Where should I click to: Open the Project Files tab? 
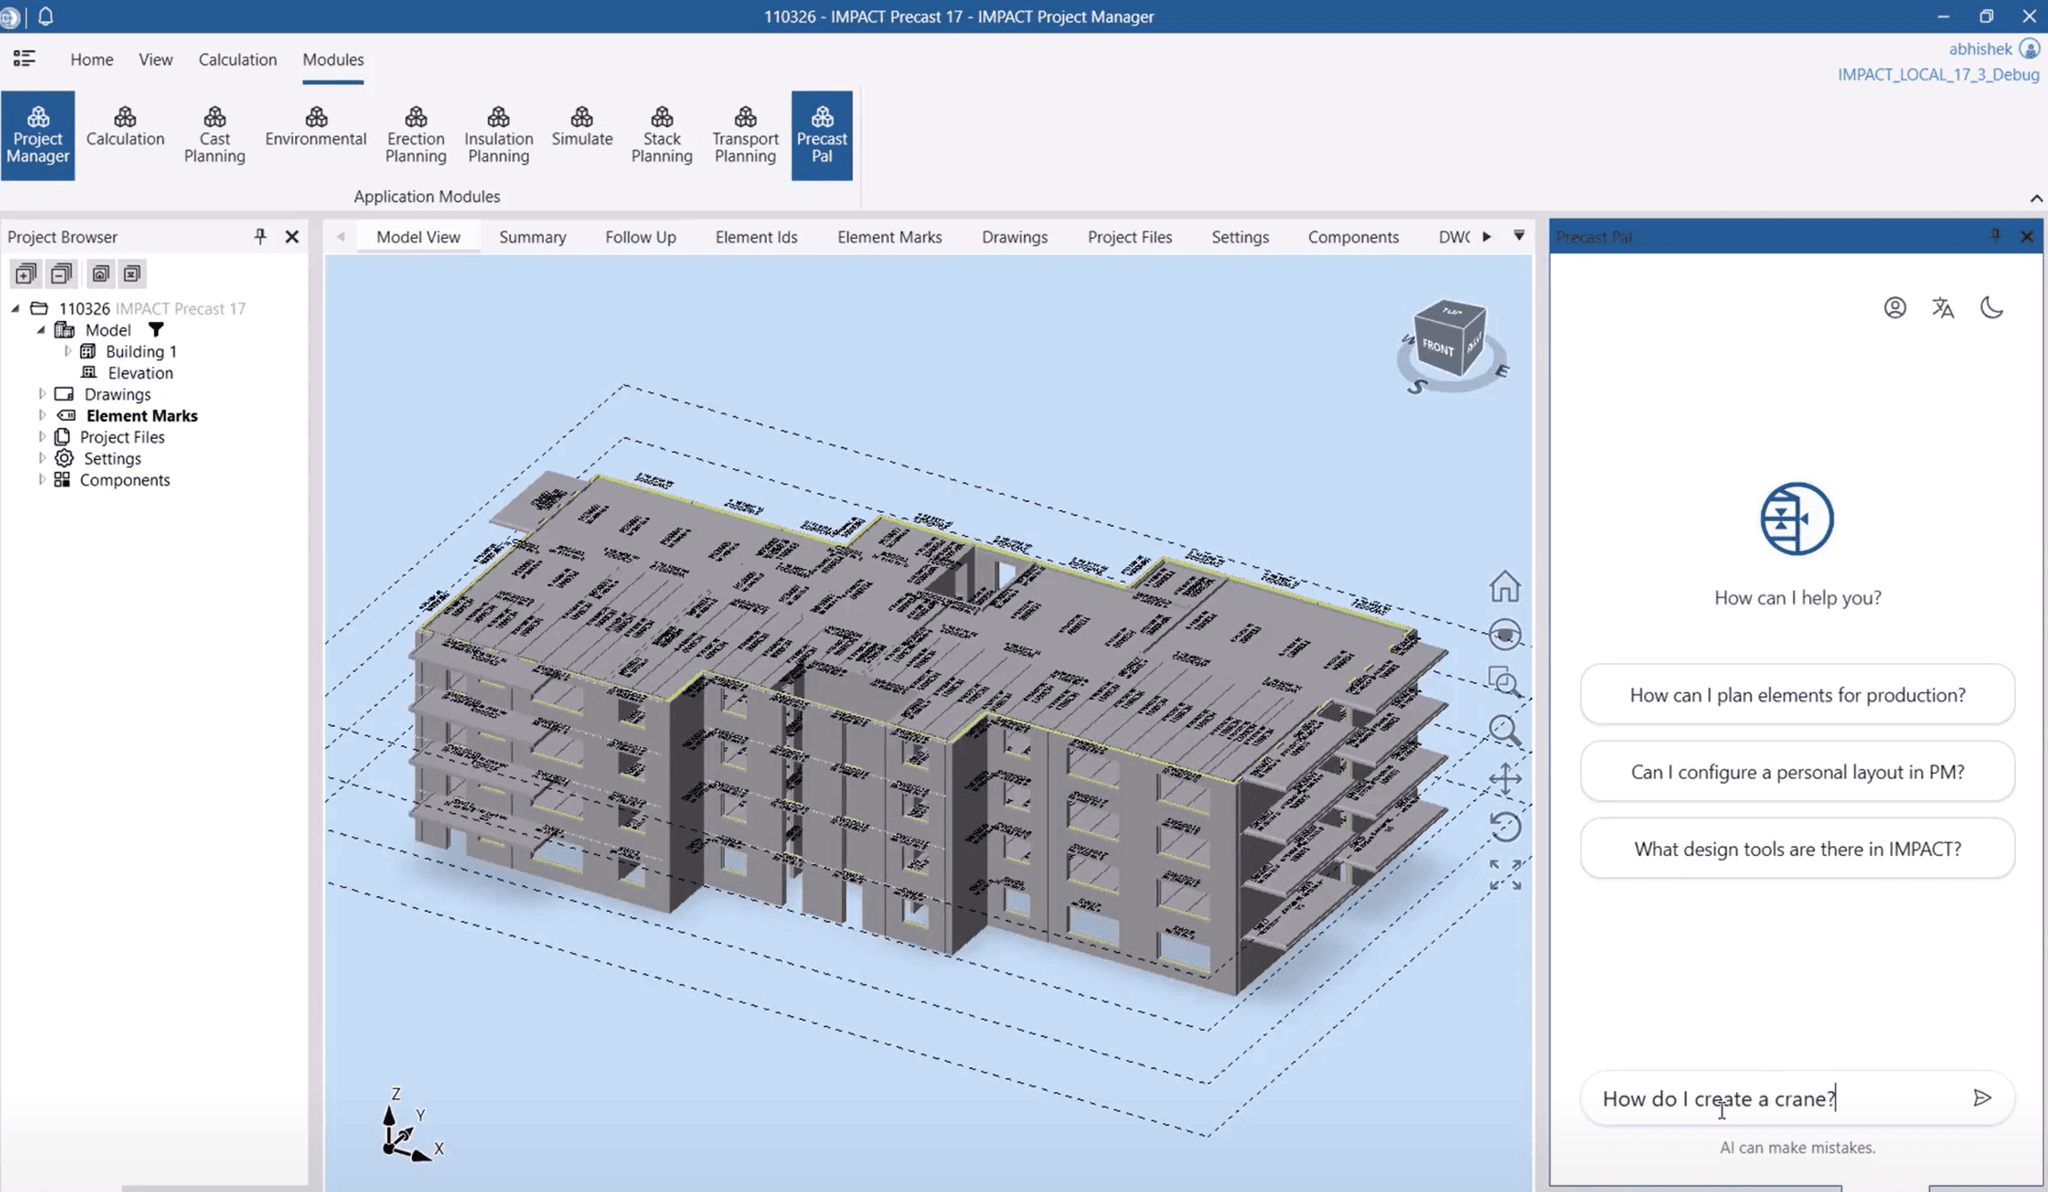coord(1130,237)
